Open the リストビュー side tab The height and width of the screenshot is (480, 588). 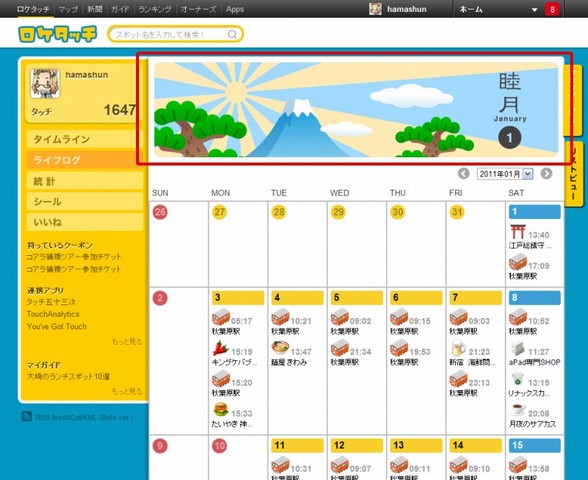pos(573,174)
